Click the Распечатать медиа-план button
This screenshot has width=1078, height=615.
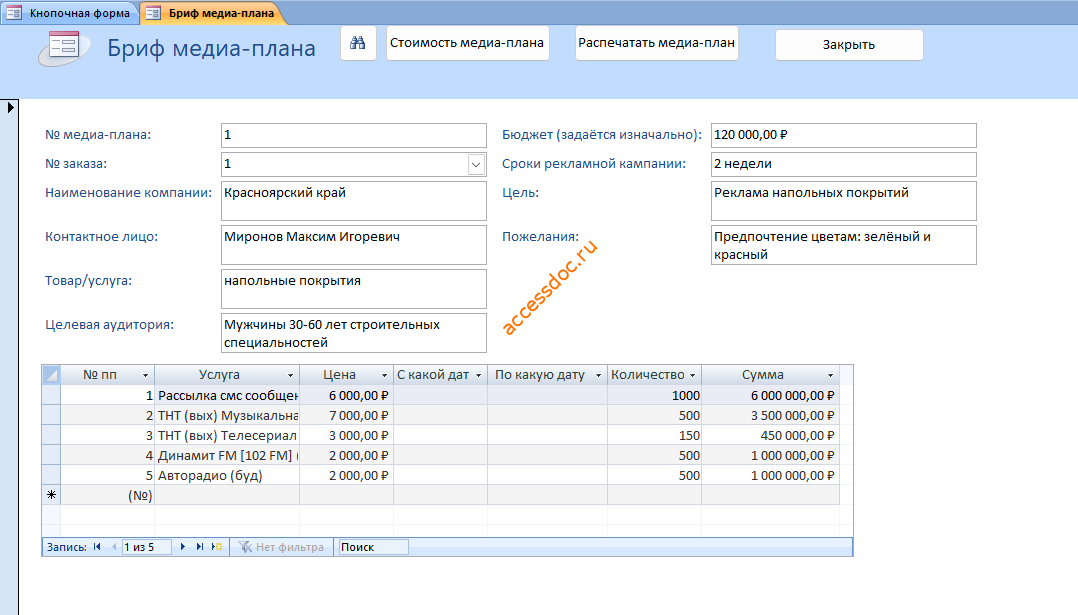pos(657,43)
